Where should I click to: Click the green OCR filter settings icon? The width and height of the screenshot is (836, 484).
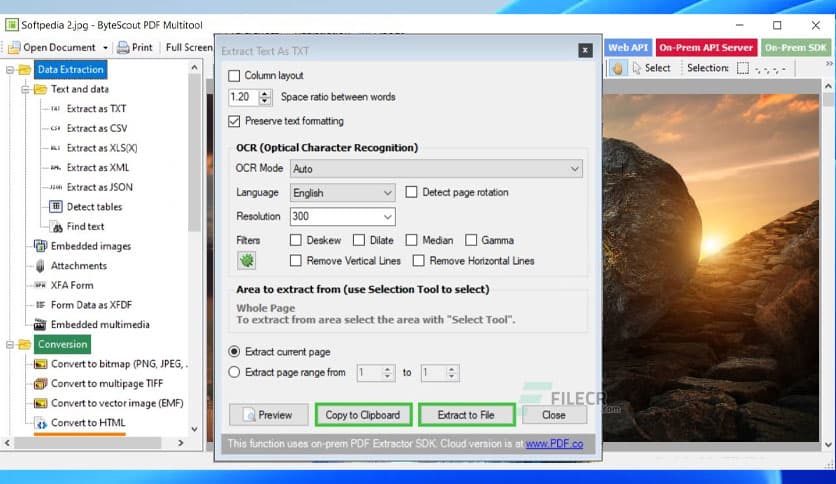[x=246, y=261]
